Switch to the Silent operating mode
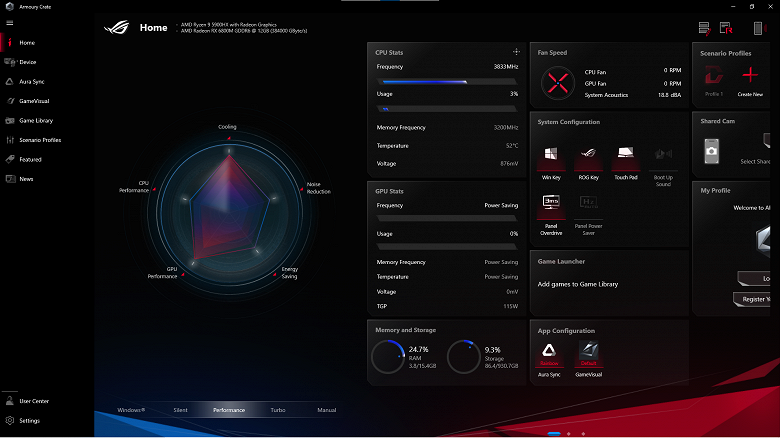Image resolution: width=780 pixels, height=438 pixels. pos(180,410)
